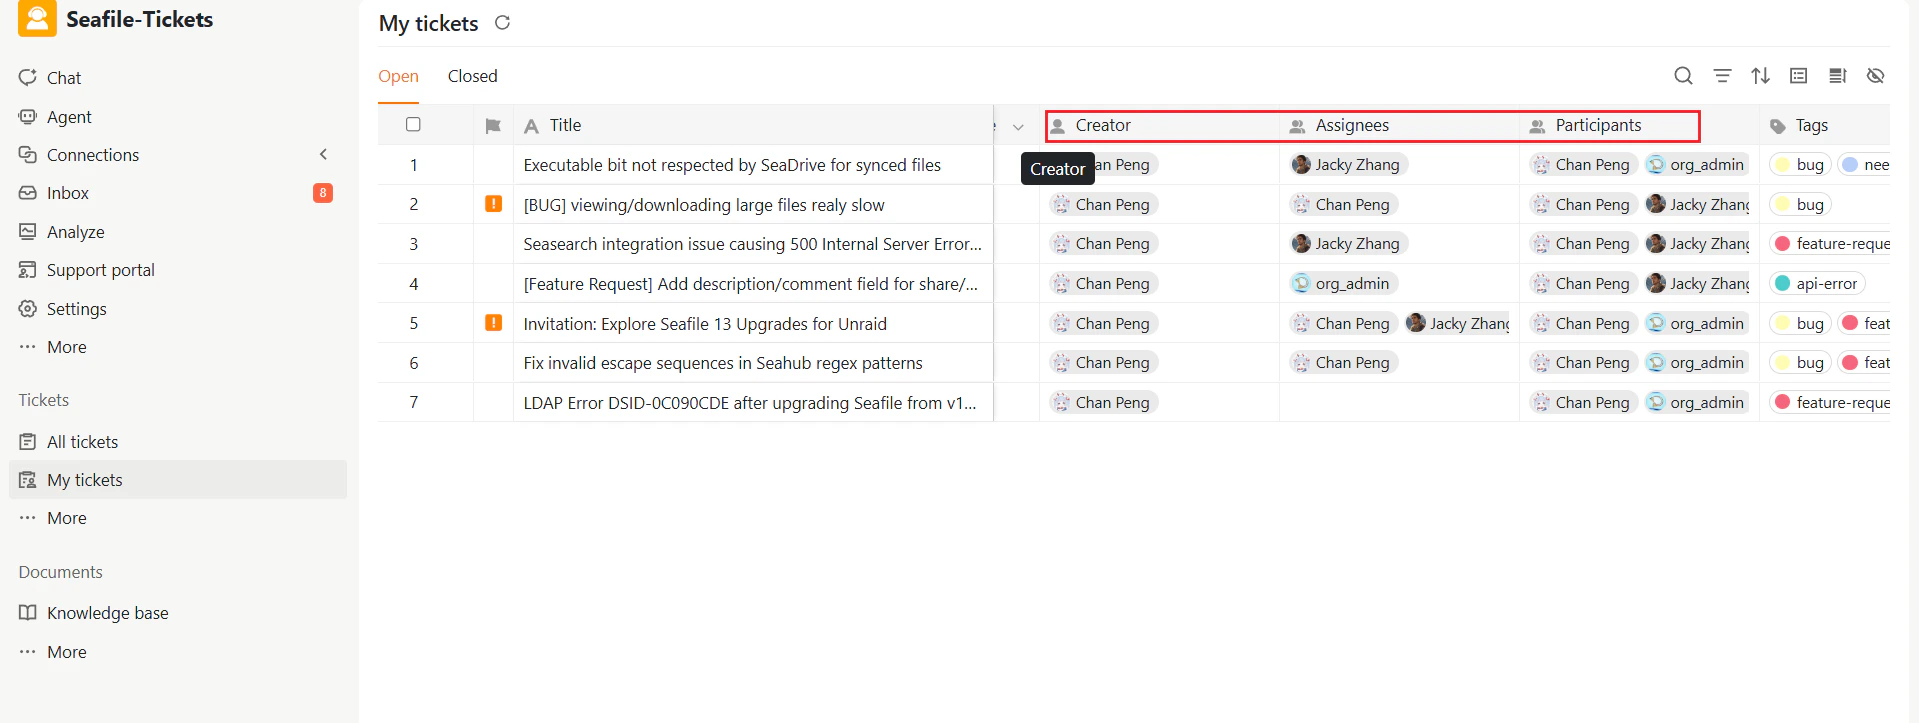
Task: Select row number 4
Action: tap(413, 284)
